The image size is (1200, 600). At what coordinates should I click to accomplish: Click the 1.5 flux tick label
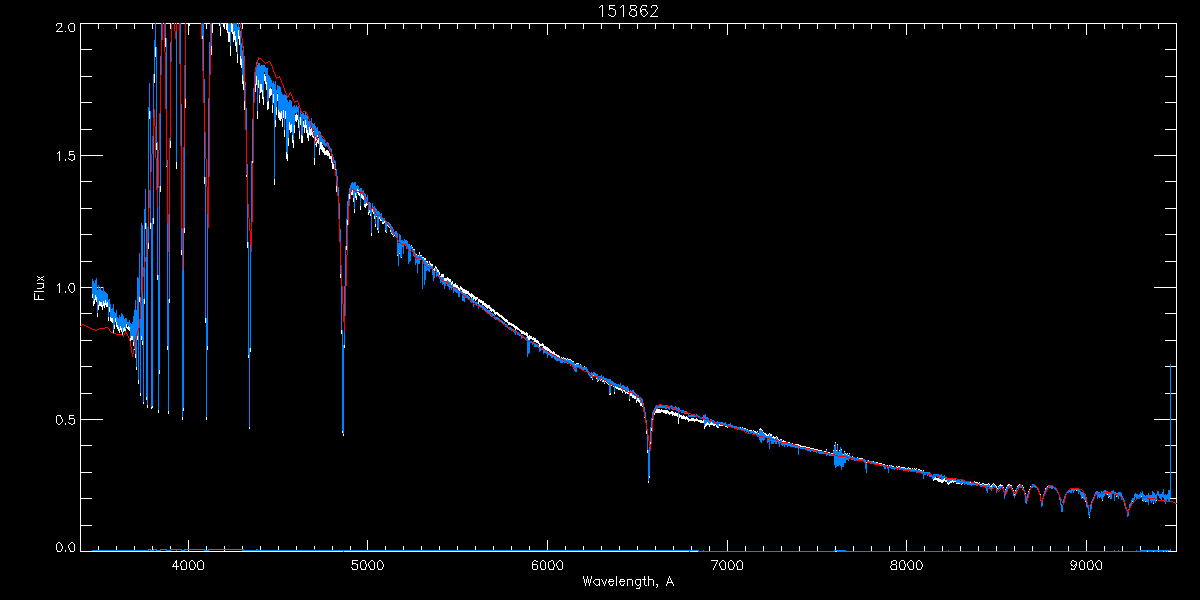click(65, 157)
